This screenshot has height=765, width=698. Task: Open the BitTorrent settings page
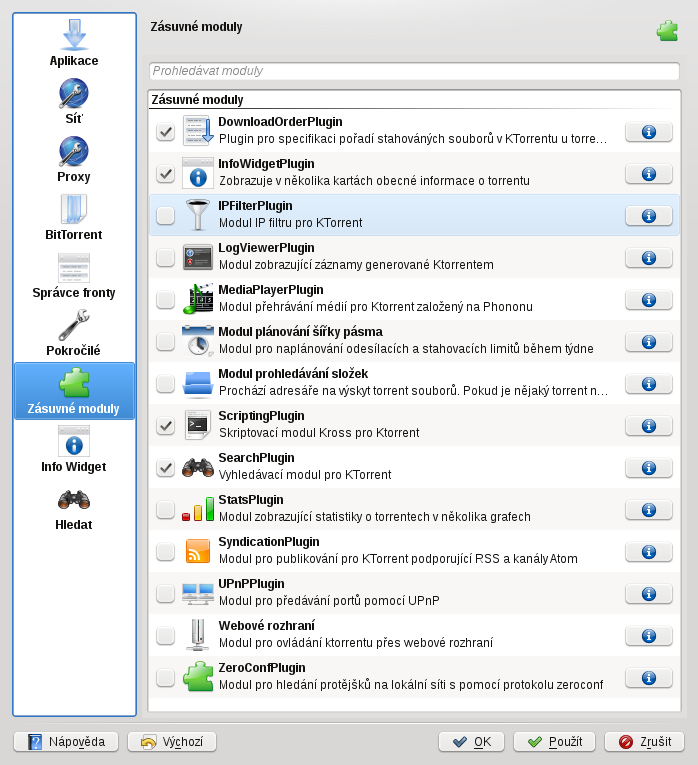pos(74,217)
